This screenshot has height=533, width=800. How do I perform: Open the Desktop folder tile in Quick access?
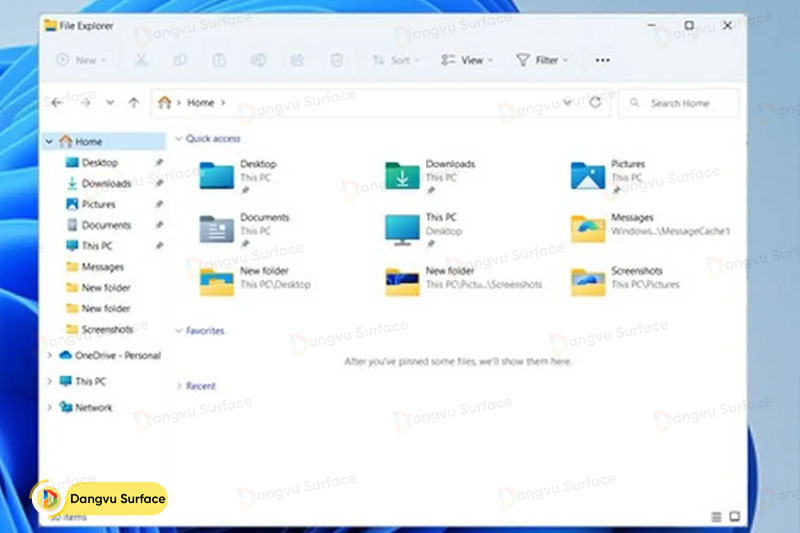point(239,176)
